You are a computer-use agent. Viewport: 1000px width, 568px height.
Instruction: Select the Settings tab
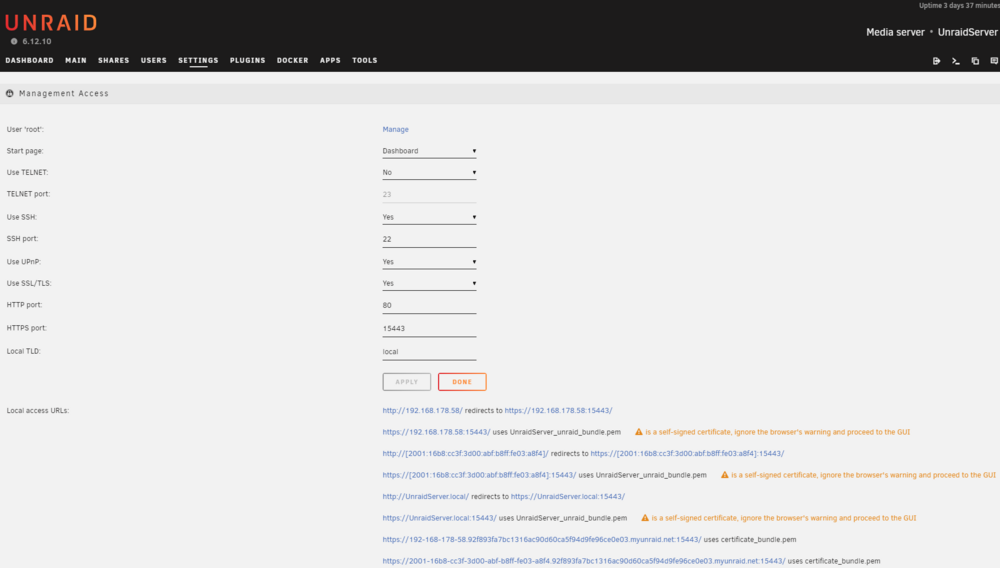pos(198,61)
